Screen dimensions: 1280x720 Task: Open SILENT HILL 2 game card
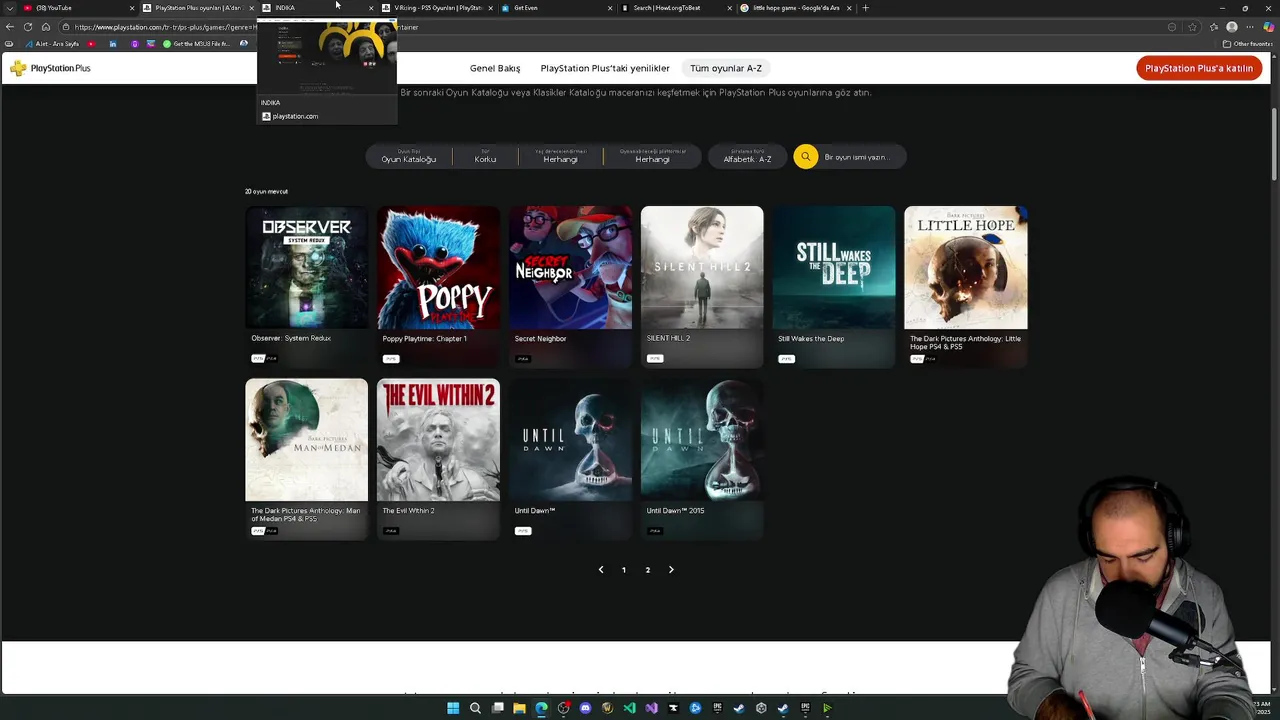[702, 287]
